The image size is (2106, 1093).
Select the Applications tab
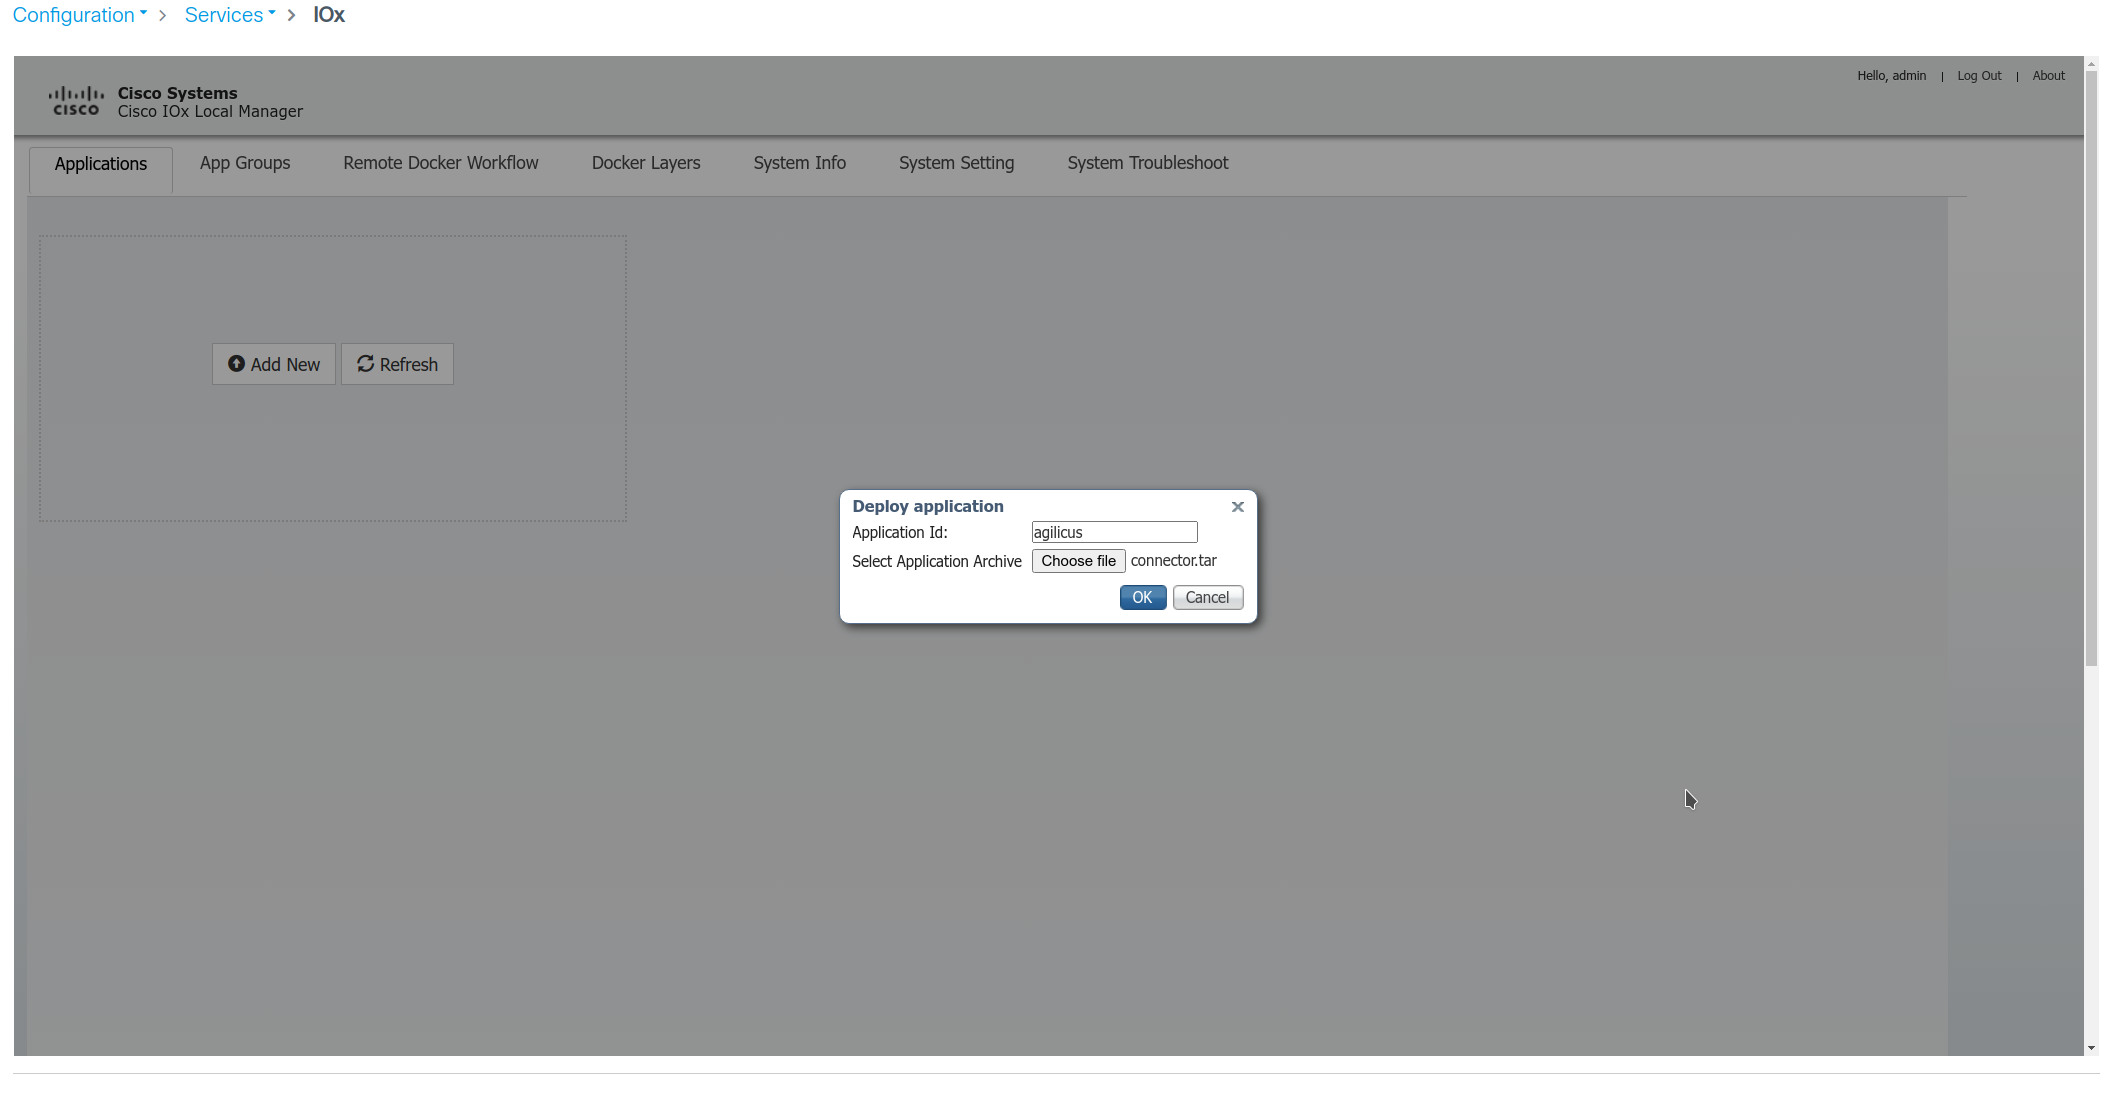(101, 165)
